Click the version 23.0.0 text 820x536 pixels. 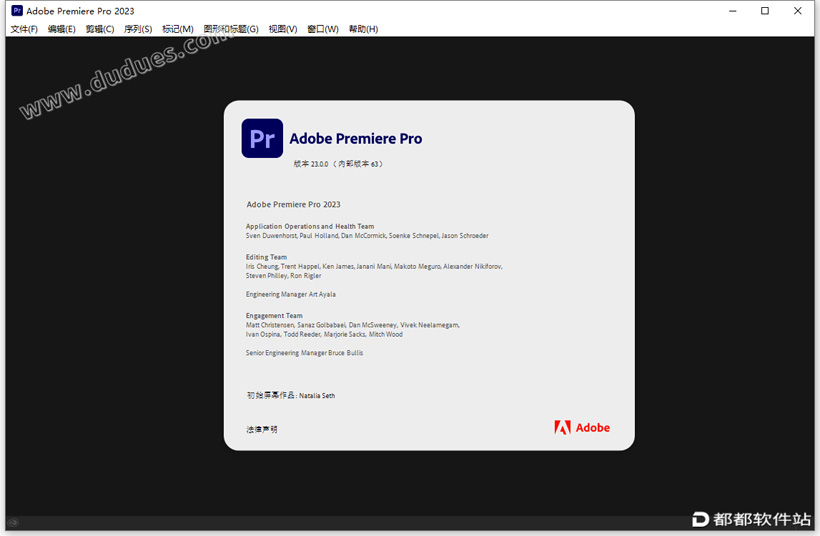338,164
